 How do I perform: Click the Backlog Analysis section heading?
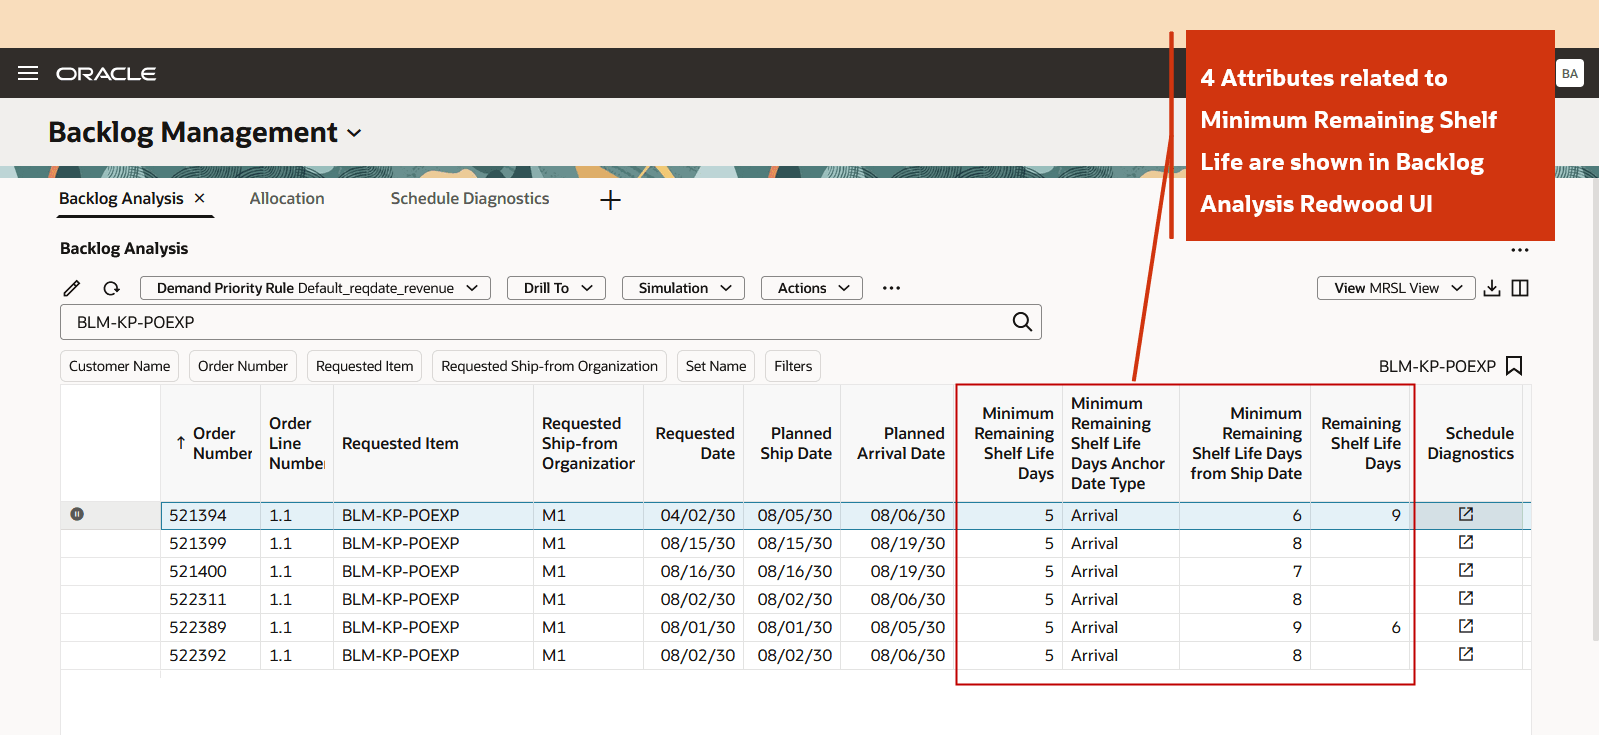(x=124, y=248)
